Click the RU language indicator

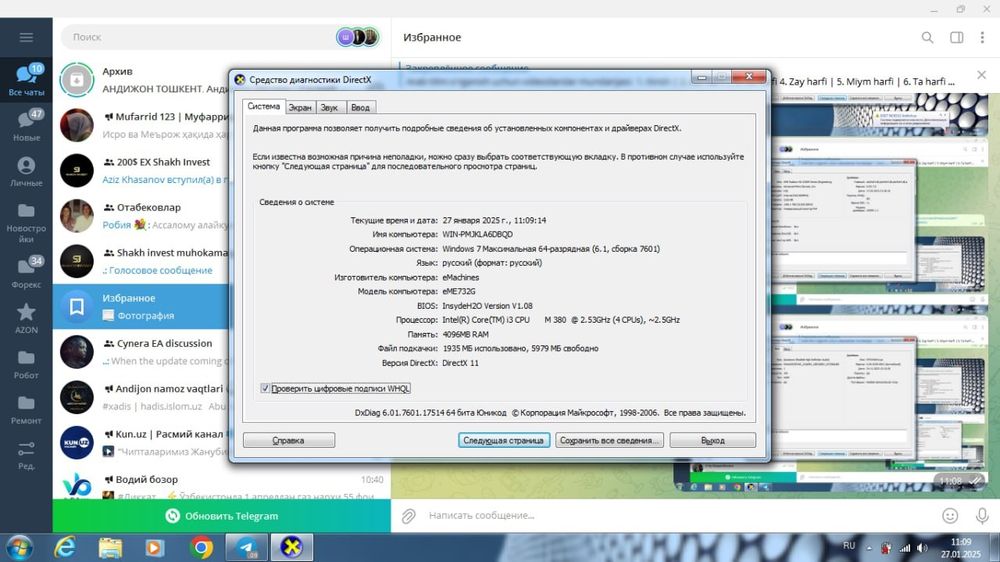(849, 546)
